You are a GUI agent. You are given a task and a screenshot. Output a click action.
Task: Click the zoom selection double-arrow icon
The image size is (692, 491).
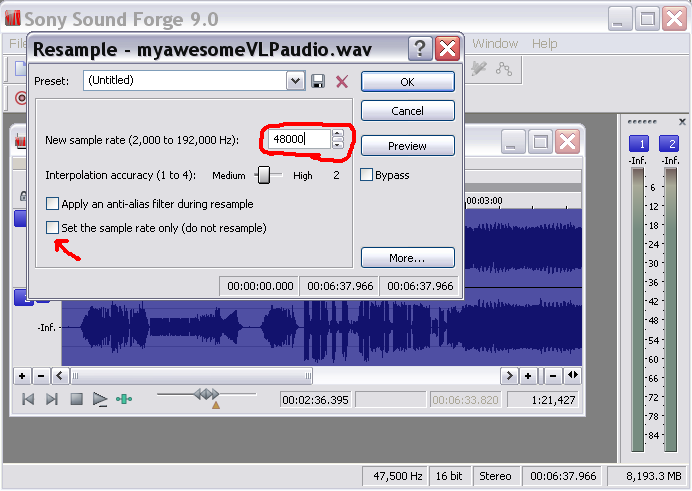pos(572,375)
